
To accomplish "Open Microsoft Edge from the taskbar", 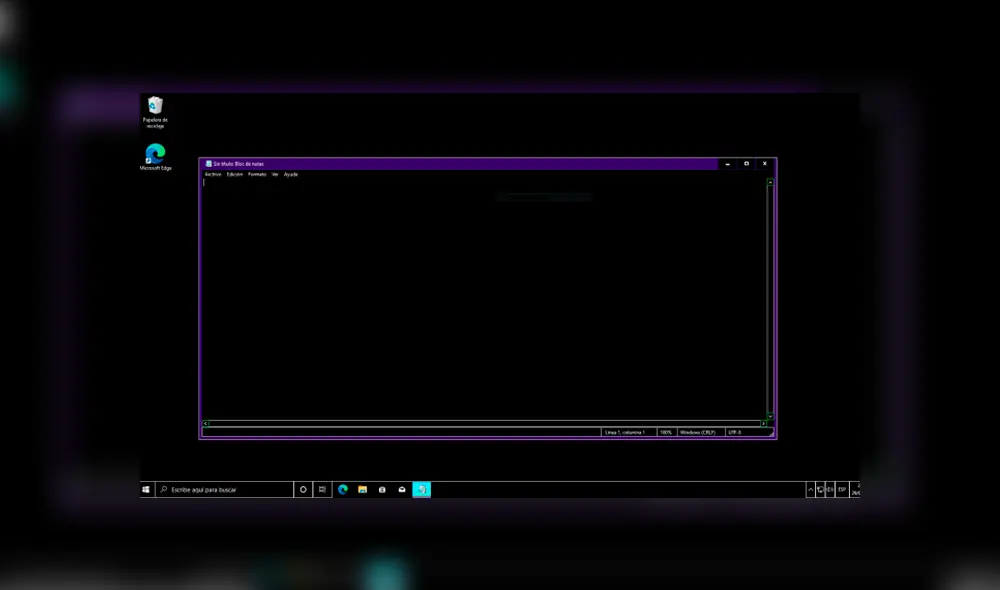I will coord(343,489).
